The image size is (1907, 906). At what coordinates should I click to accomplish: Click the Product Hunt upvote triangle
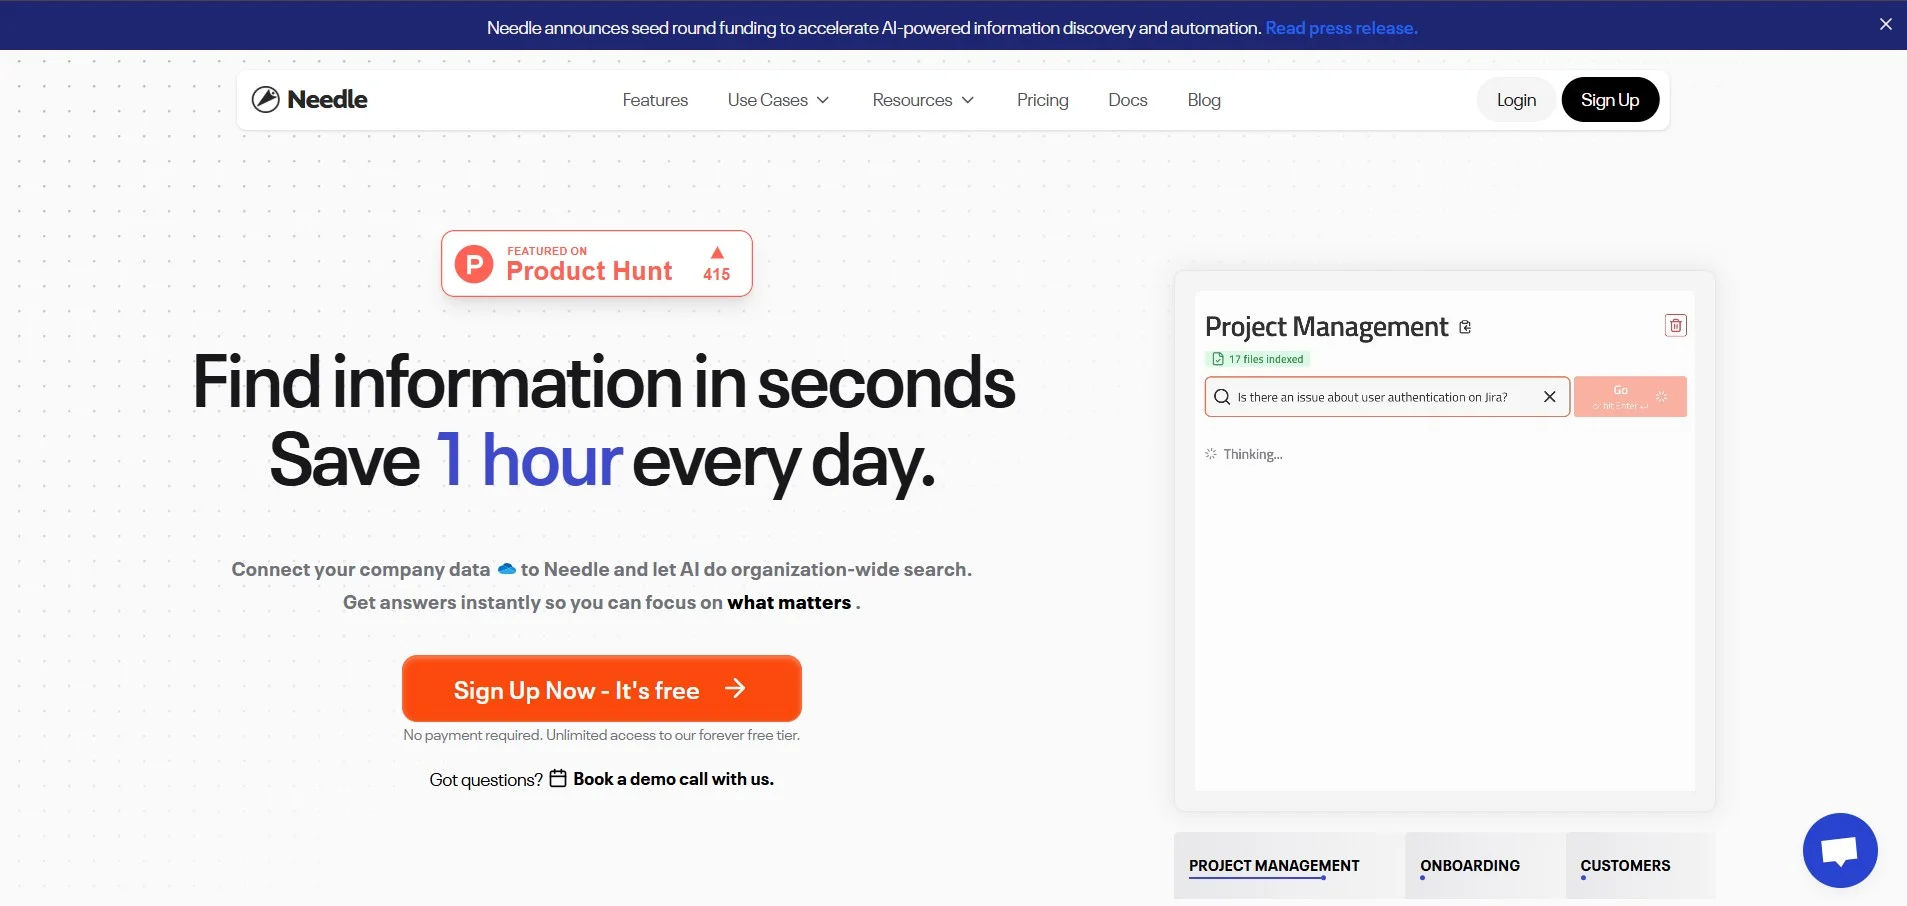click(x=717, y=253)
